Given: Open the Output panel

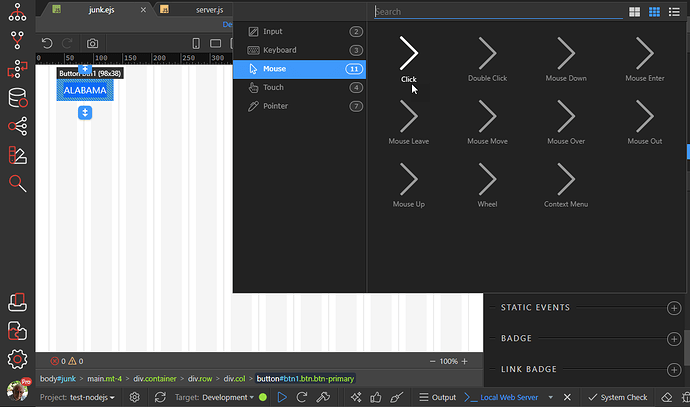Looking at the screenshot, I should pos(437,397).
